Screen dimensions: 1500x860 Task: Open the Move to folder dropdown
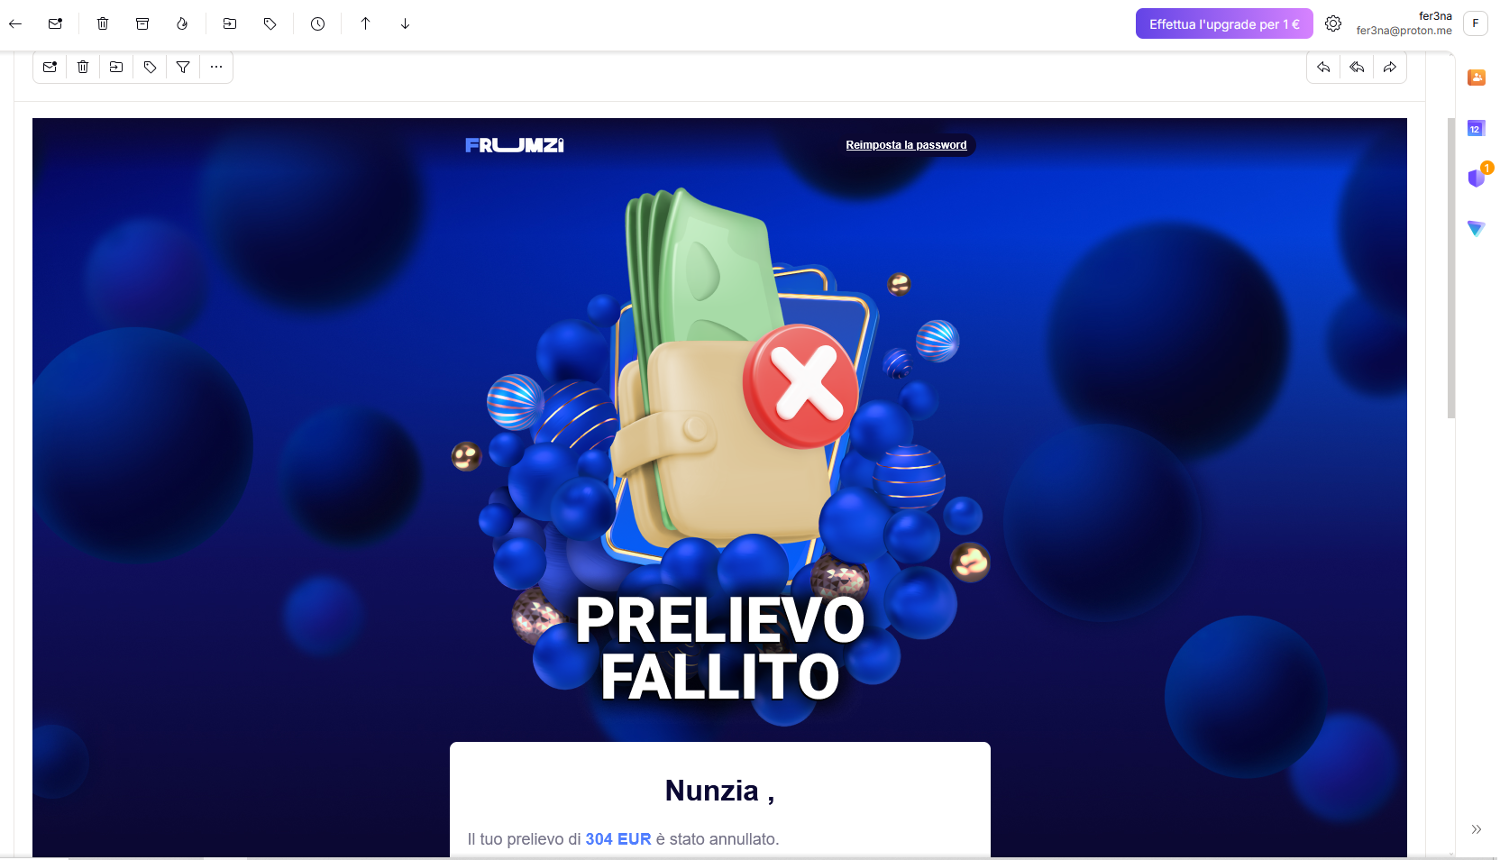point(230,23)
